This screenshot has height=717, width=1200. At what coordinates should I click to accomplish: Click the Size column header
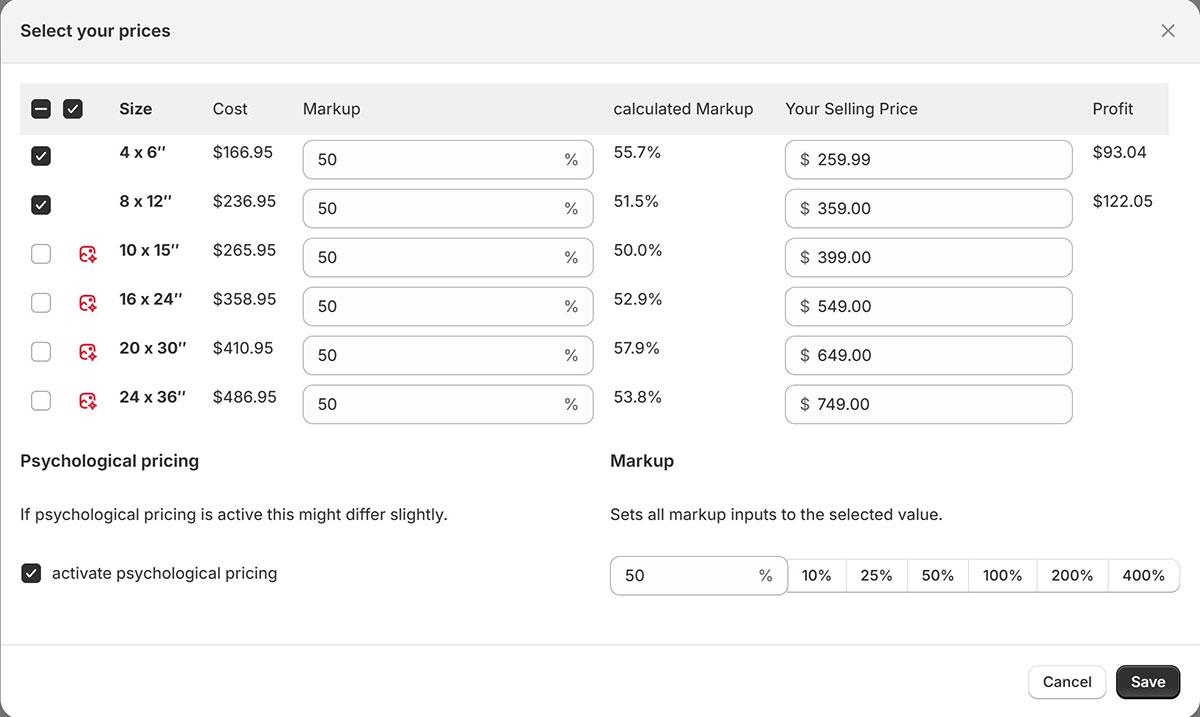[136, 109]
